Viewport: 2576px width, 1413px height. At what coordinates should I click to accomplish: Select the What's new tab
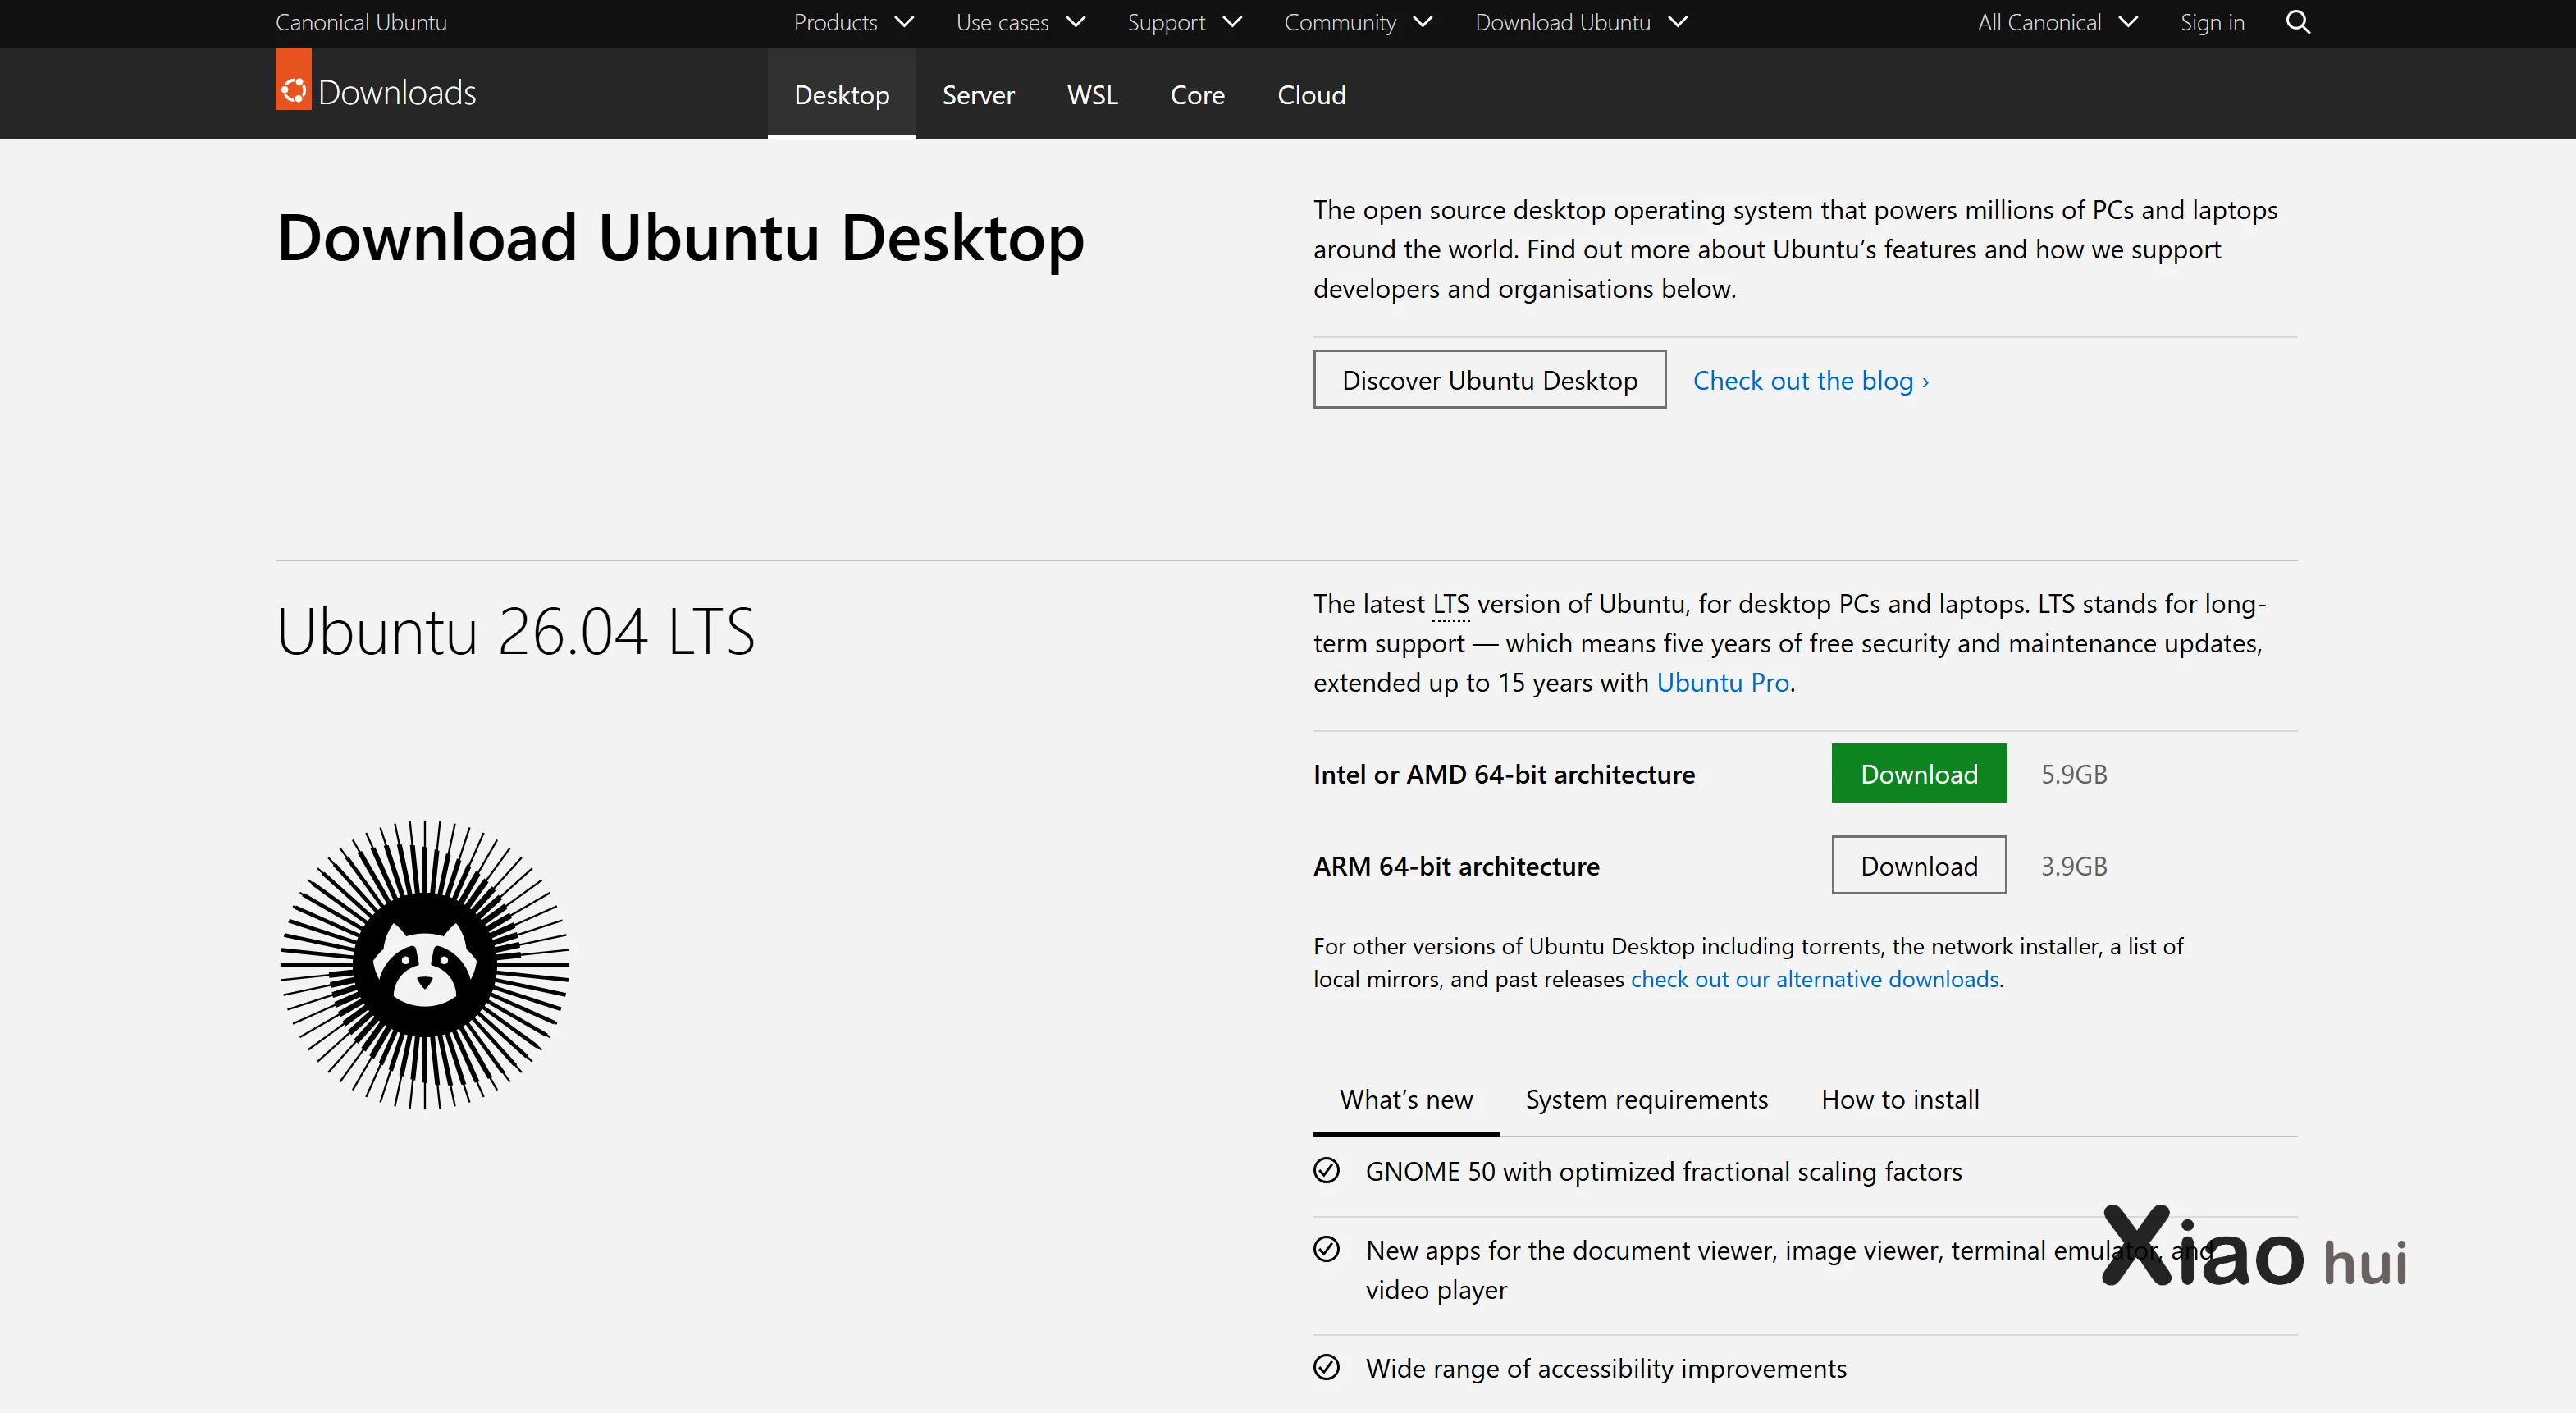pos(1406,1099)
